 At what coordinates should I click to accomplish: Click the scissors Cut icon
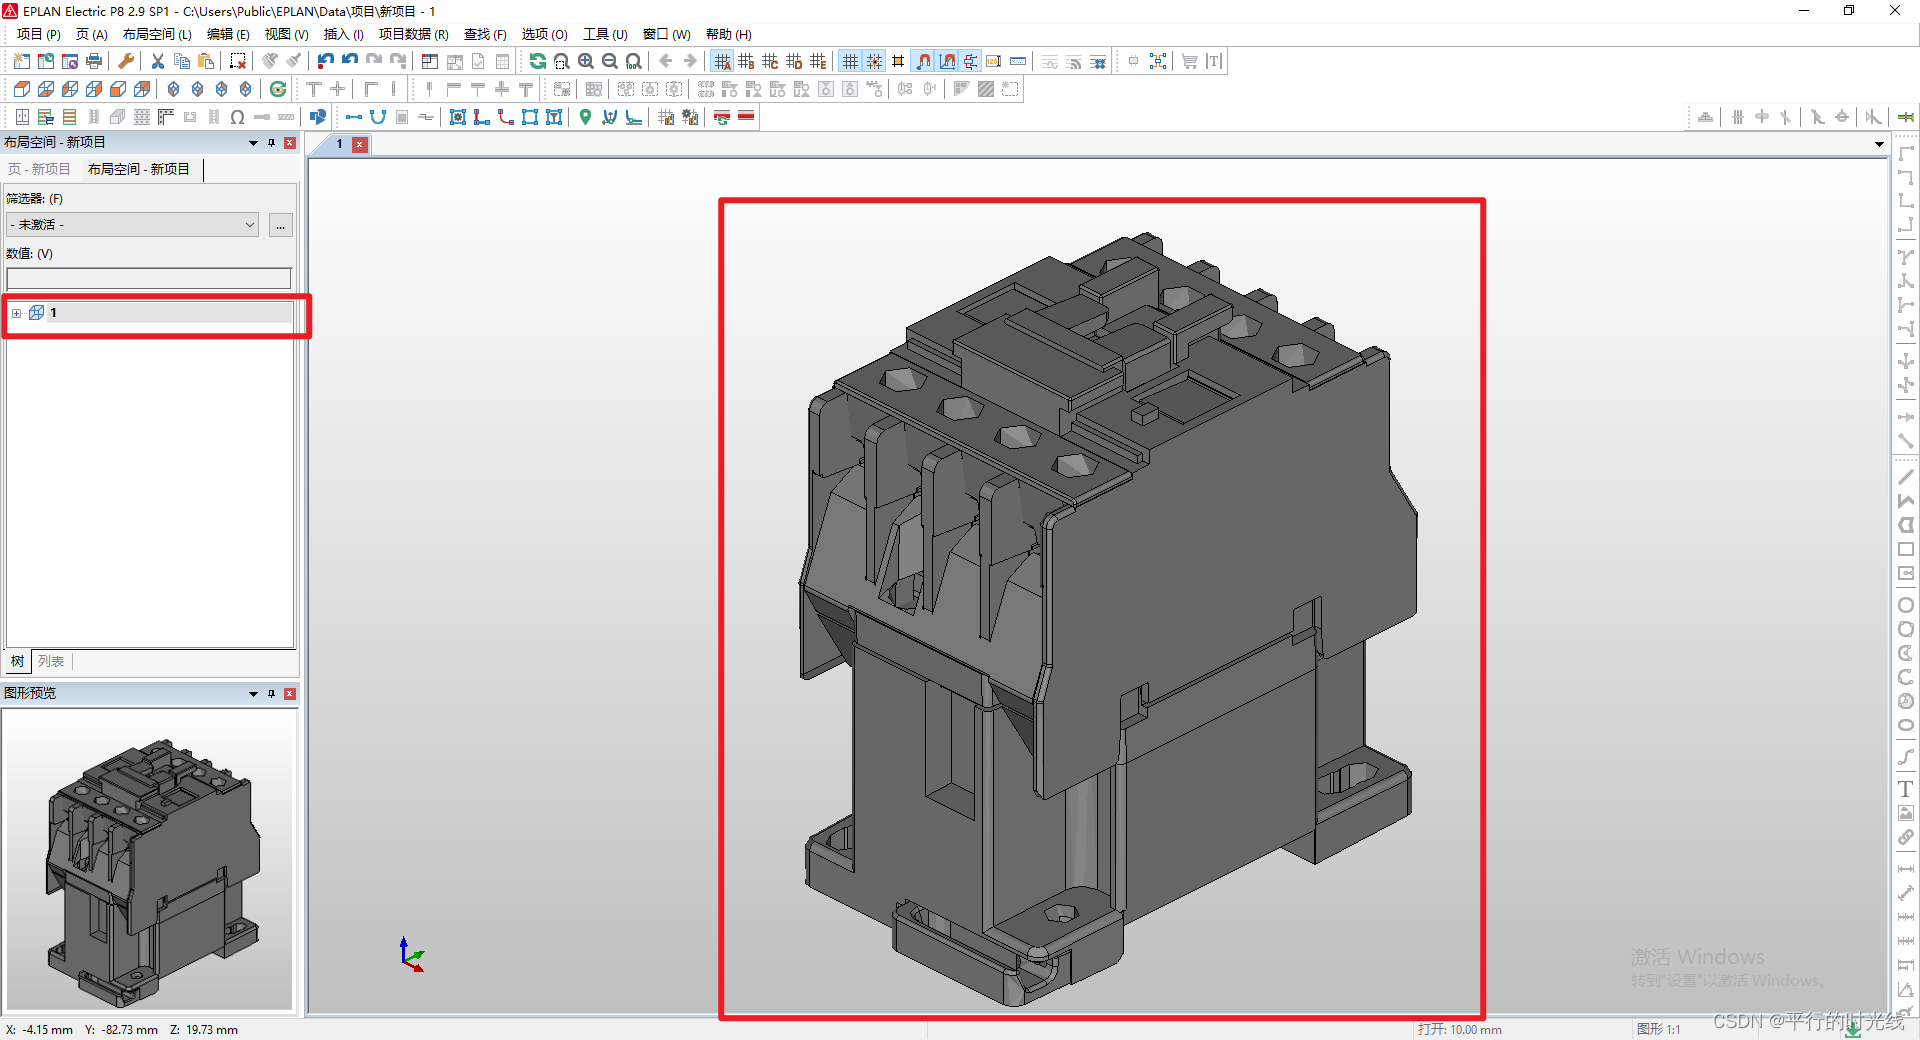157,61
